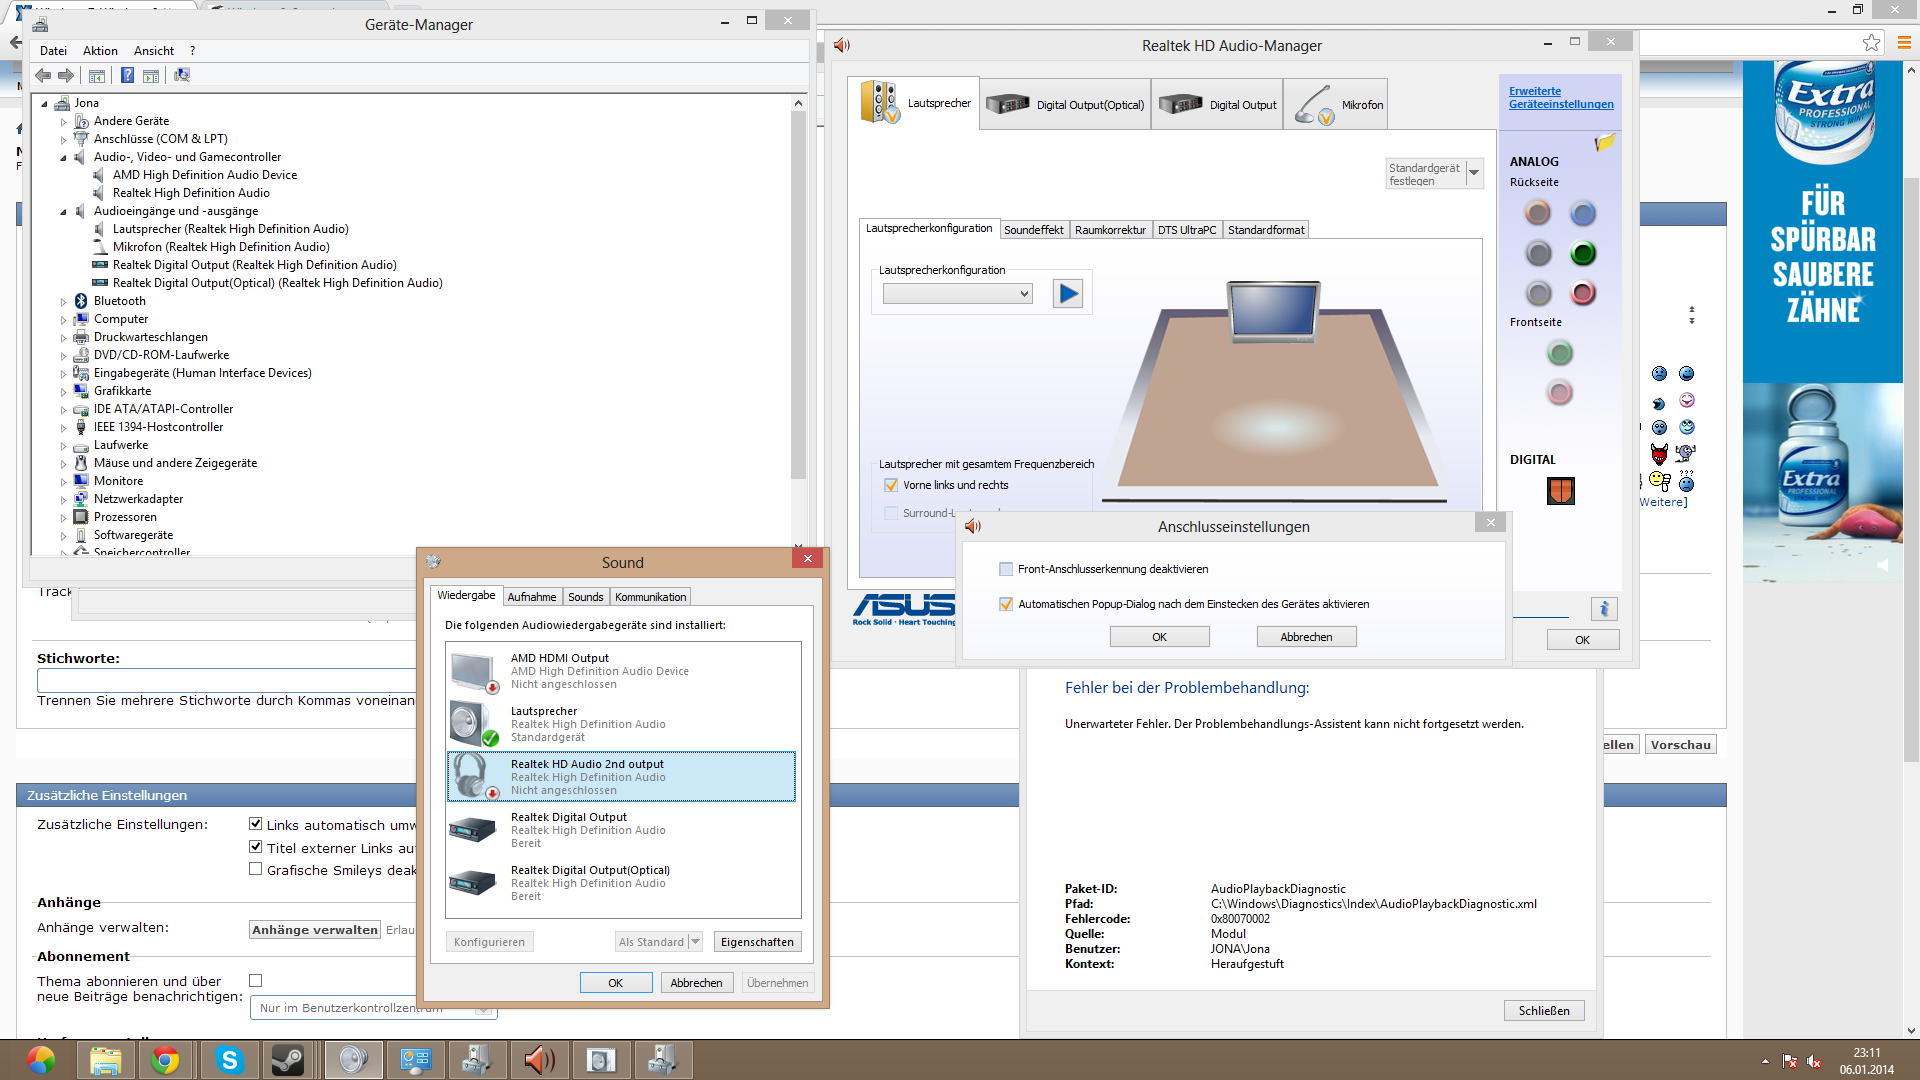Play the speaker configuration test

pos(1068,294)
